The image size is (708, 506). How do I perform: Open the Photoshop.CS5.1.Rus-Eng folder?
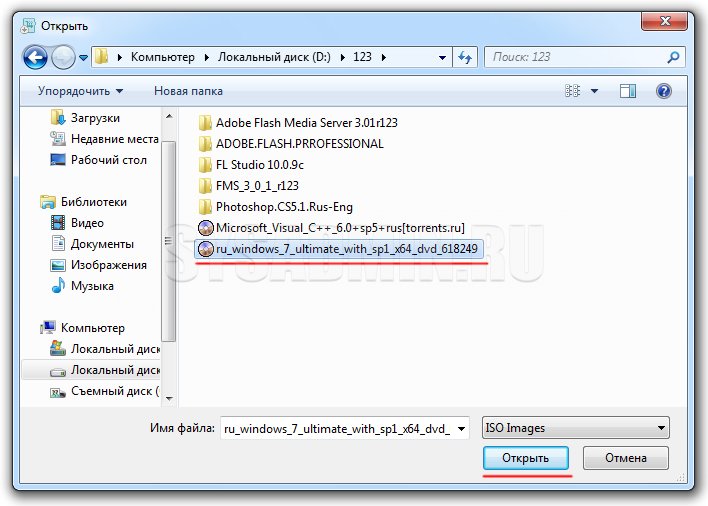[x=283, y=206]
